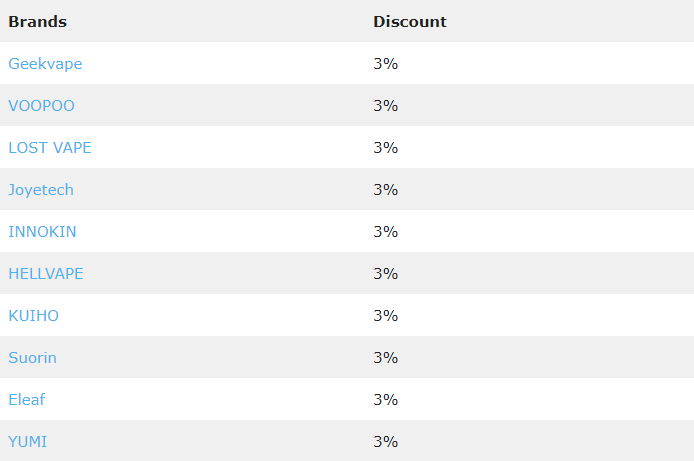The height and width of the screenshot is (461, 694).
Task: Click the Brands column header
Action: coord(37,22)
